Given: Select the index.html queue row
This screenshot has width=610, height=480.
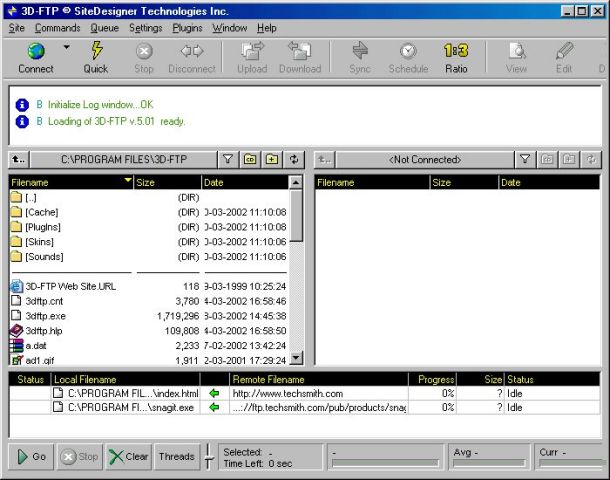Looking at the screenshot, I should coord(305,393).
